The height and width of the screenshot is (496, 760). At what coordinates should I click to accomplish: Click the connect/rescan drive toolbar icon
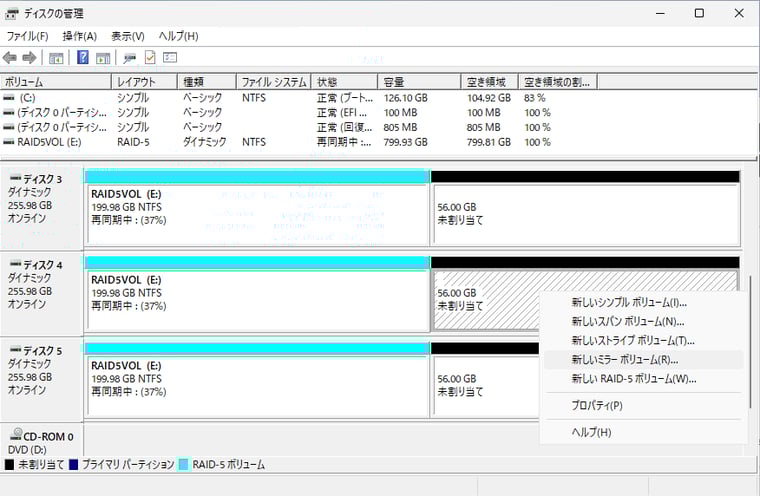pos(130,58)
